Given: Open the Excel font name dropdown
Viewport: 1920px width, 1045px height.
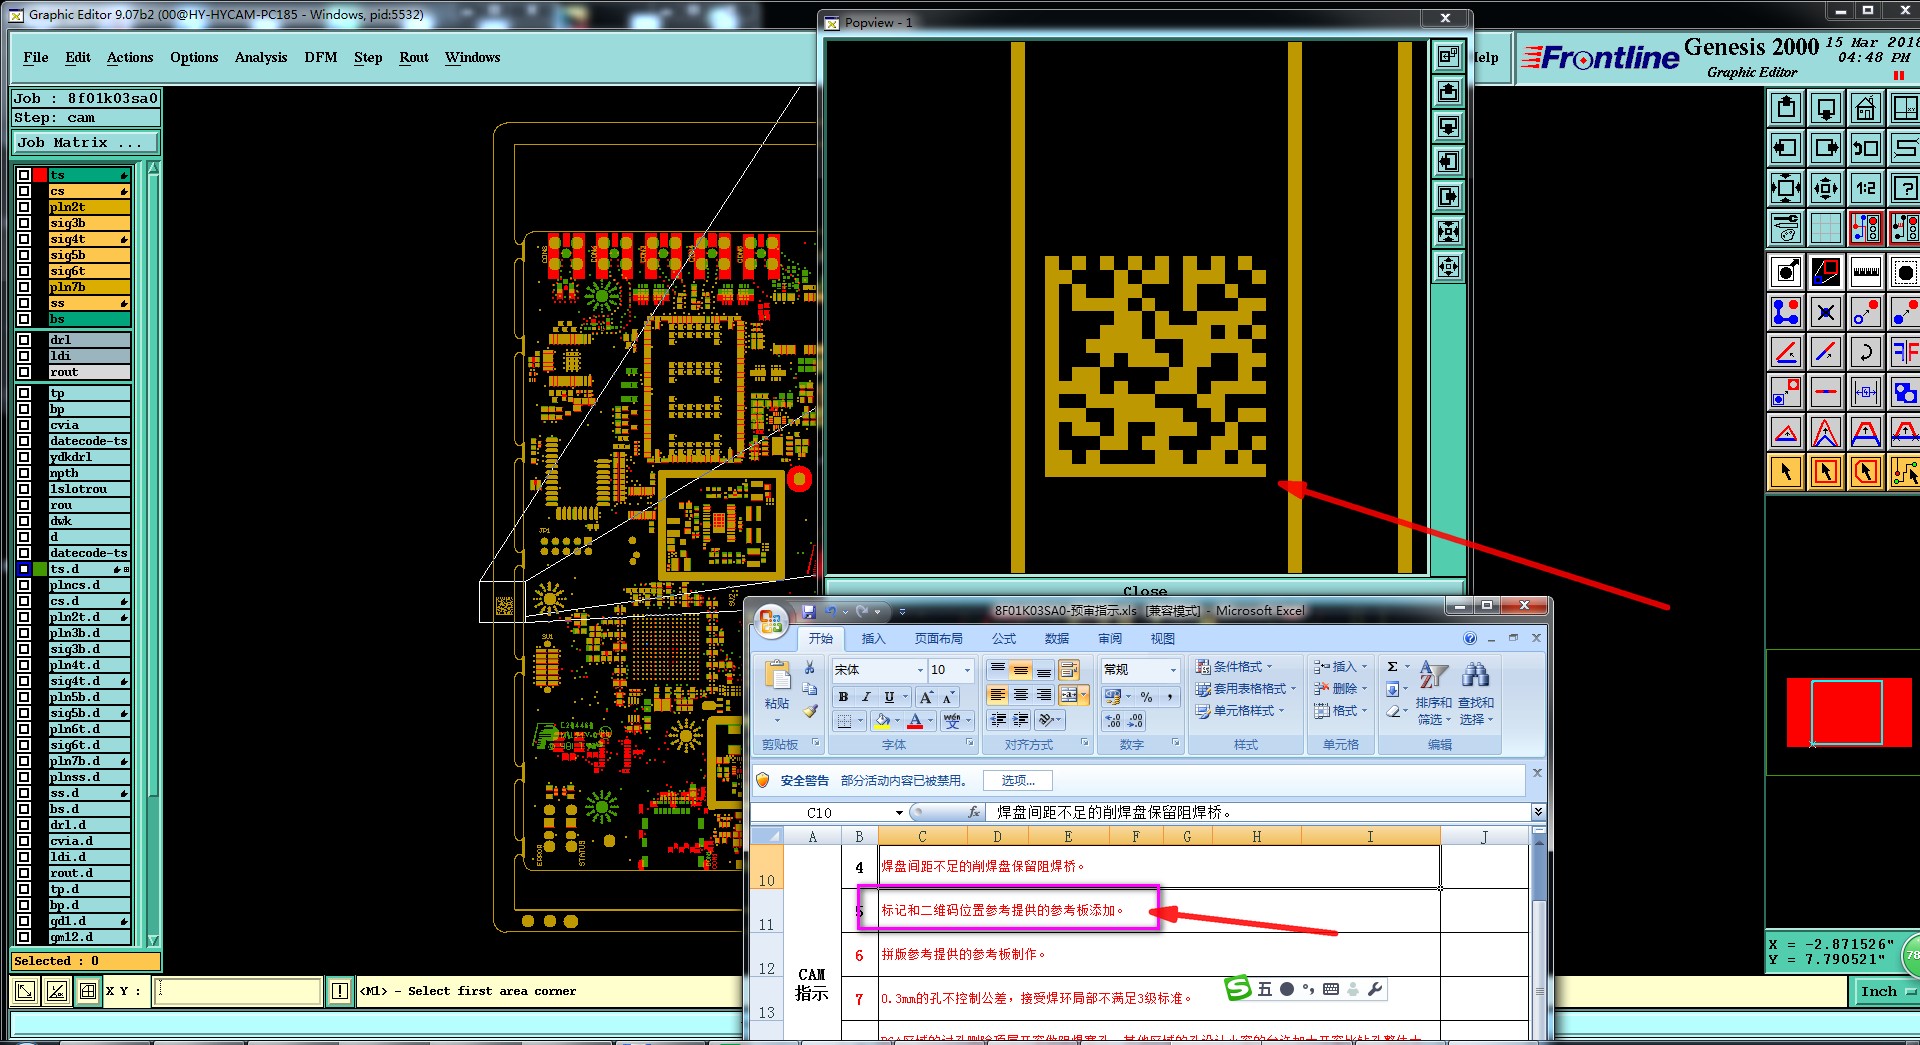Looking at the screenshot, I should point(920,670).
